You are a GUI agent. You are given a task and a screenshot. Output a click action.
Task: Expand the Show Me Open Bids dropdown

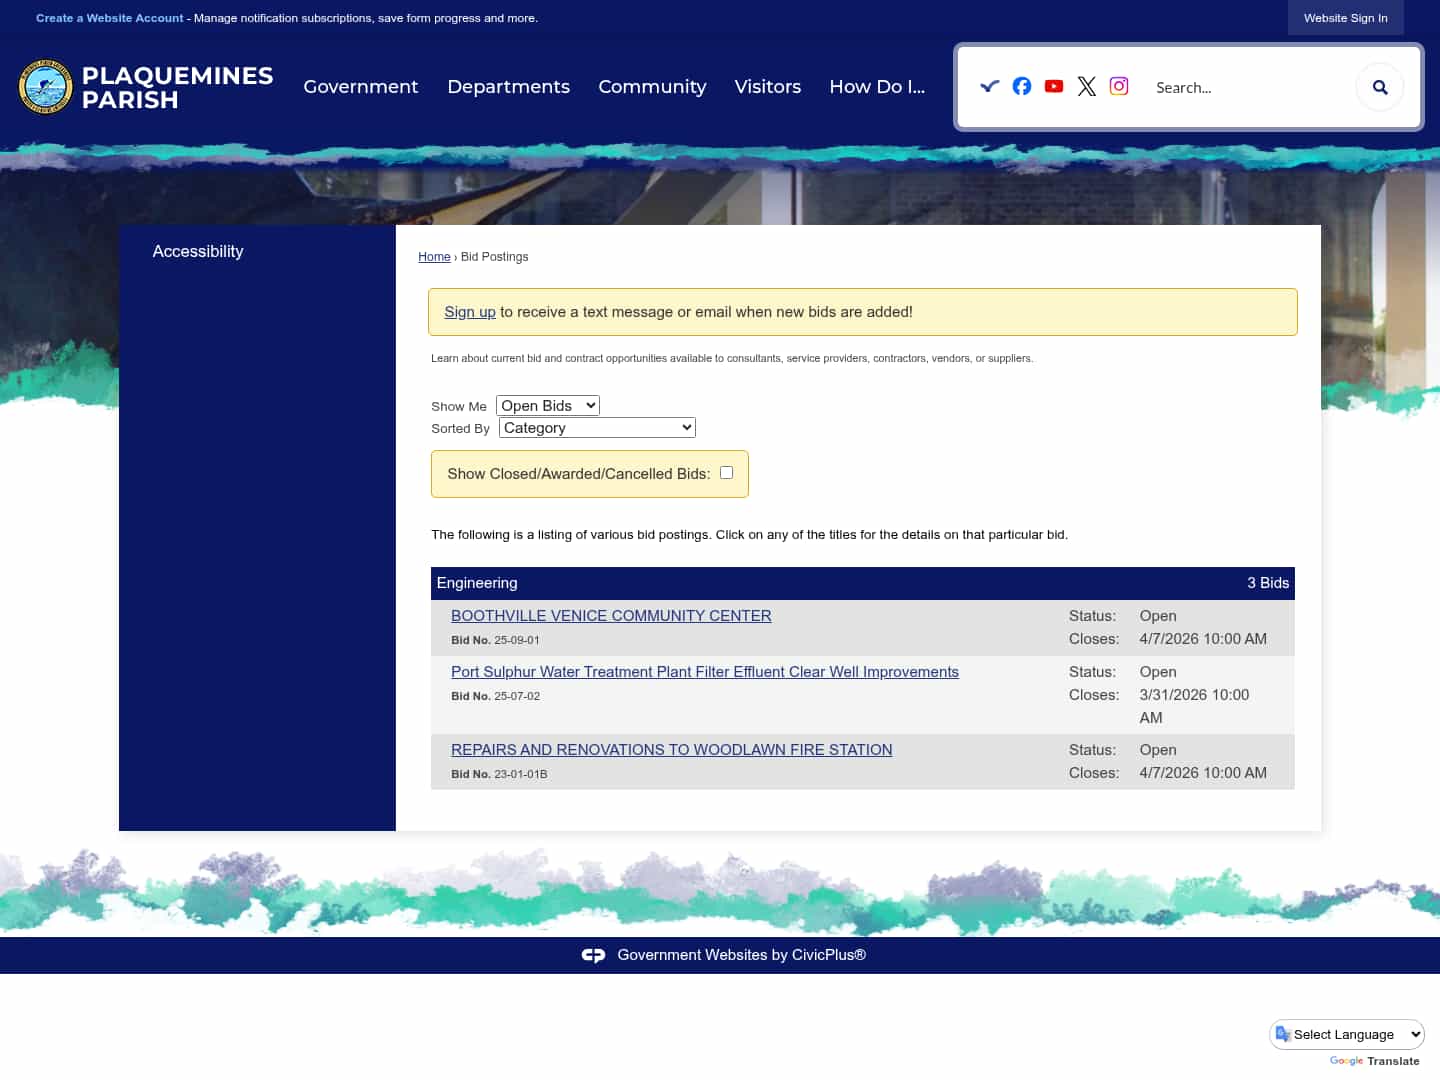[x=548, y=405]
